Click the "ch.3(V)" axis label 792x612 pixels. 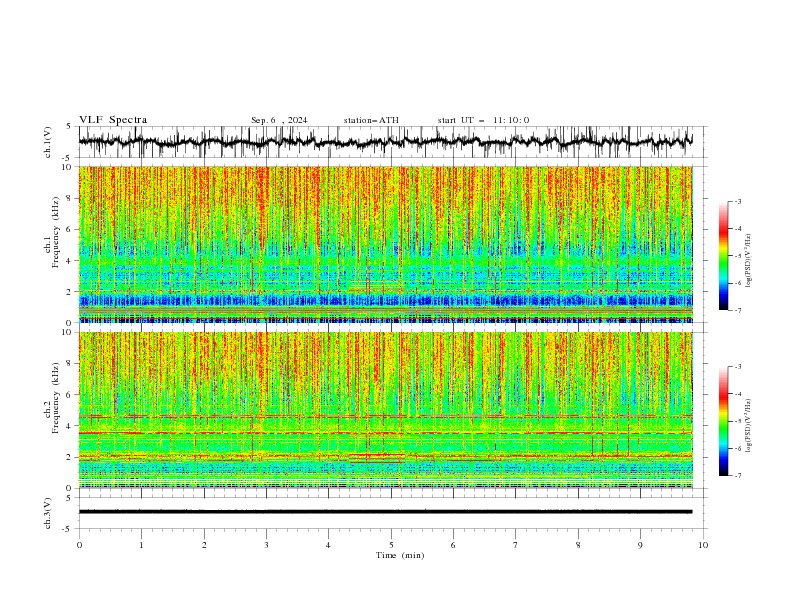(x=48, y=513)
